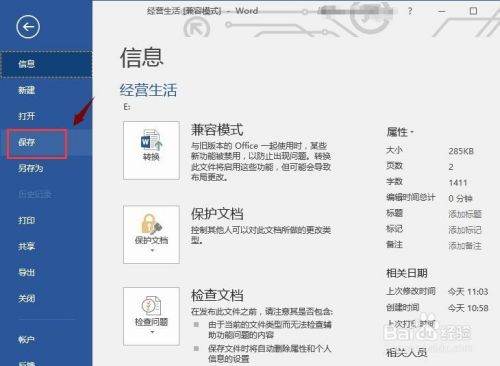The width and height of the screenshot is (500, 366).
Task: Click the 今天 10:58 created time
Action: [468, 308]
